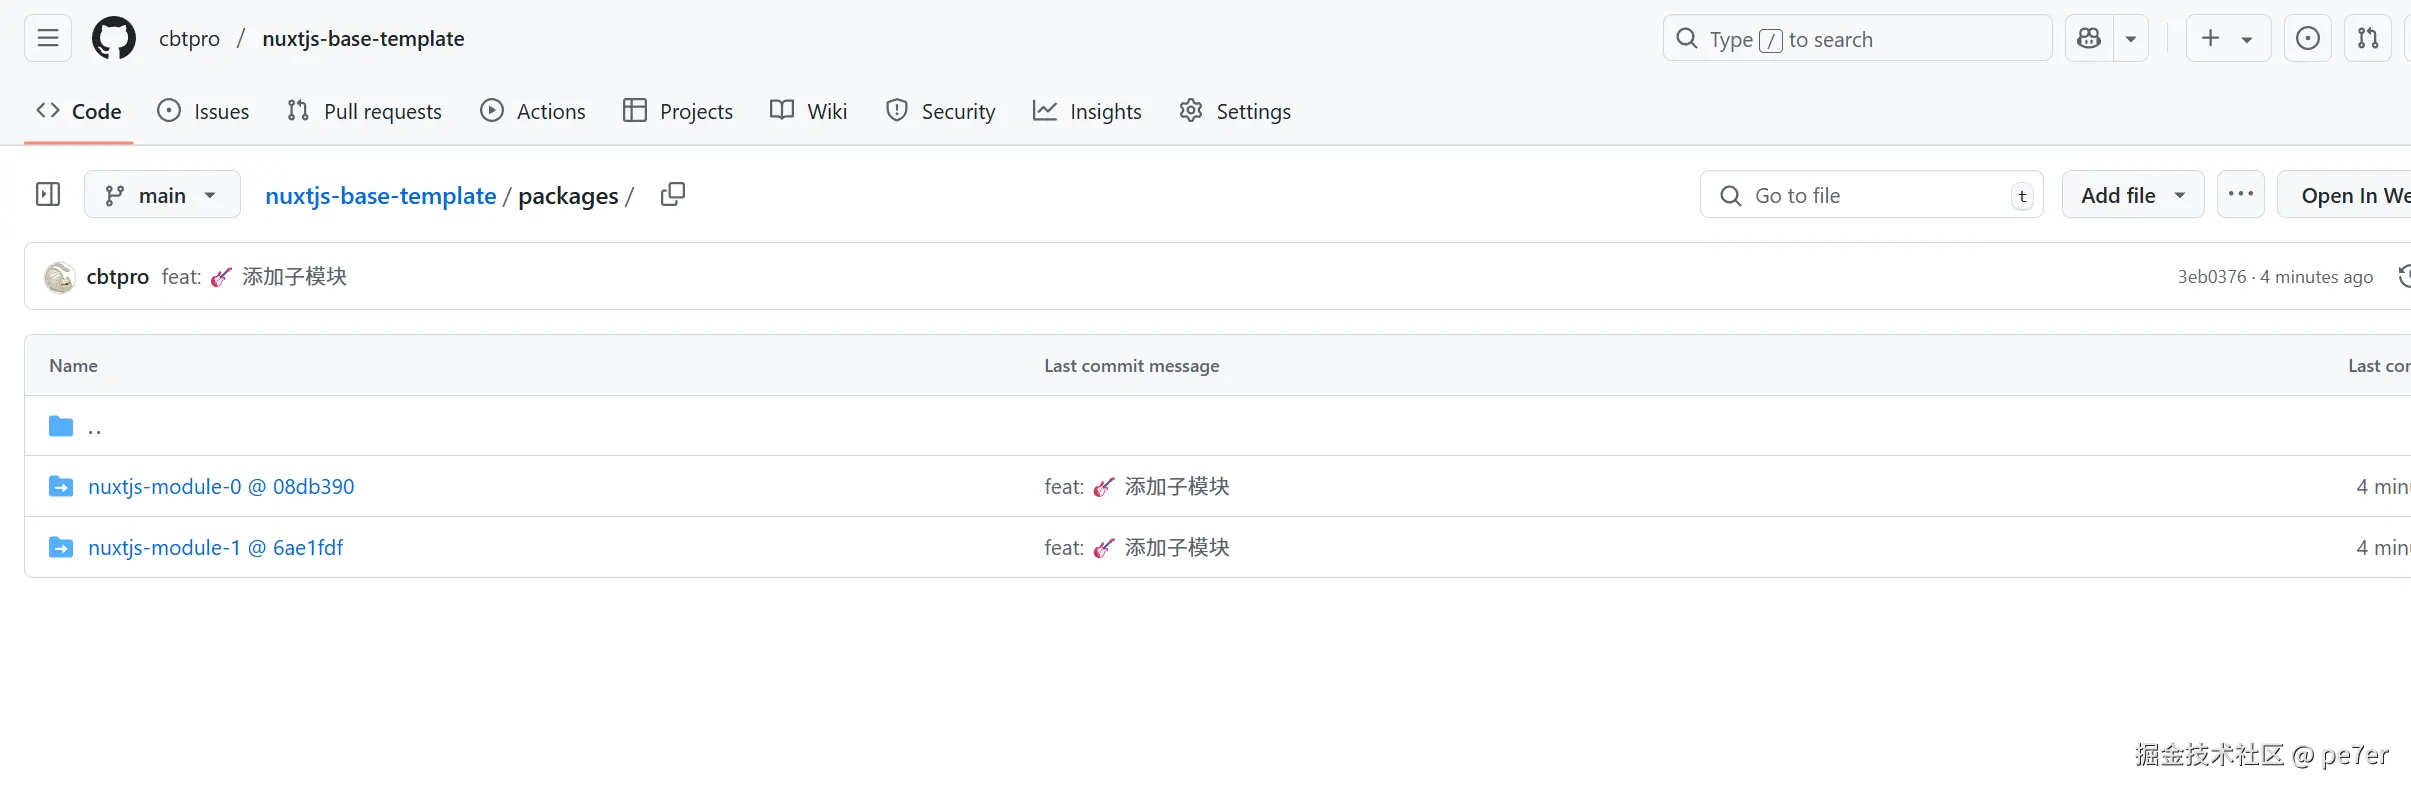Toggle the file tree side panel
The image size is (2411, 792).
(x=48, y=194)
